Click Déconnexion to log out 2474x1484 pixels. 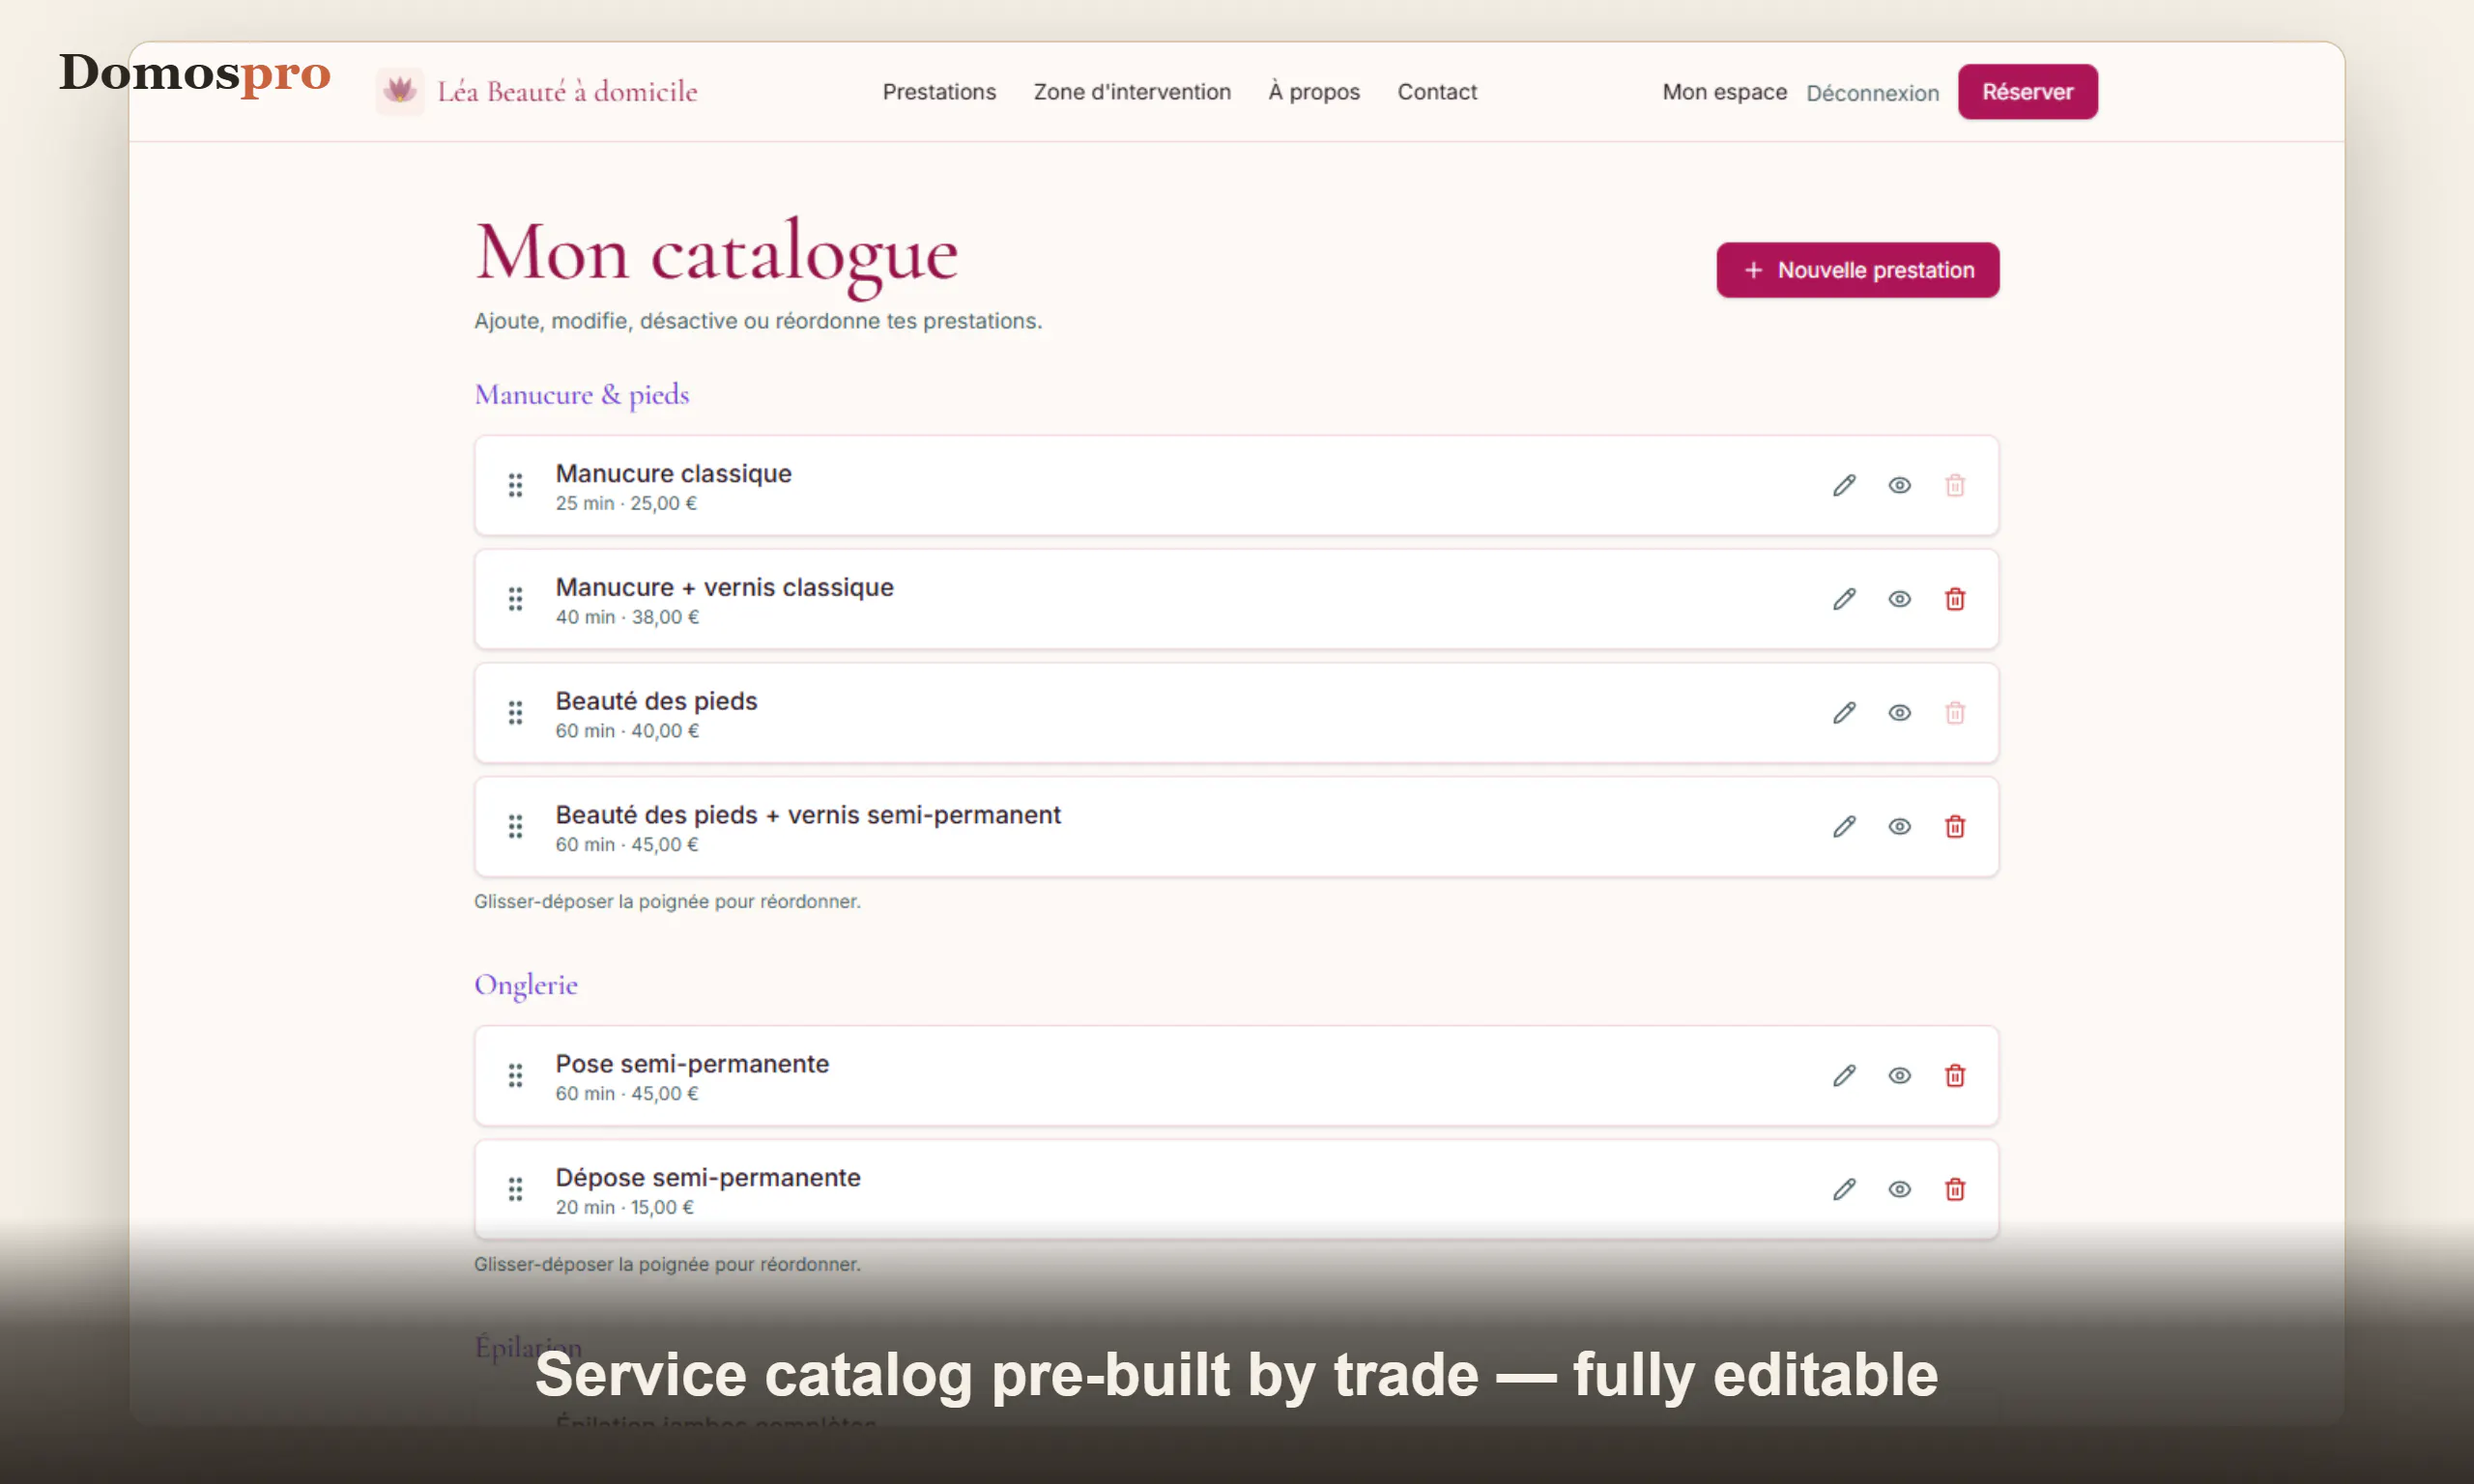1872,93
